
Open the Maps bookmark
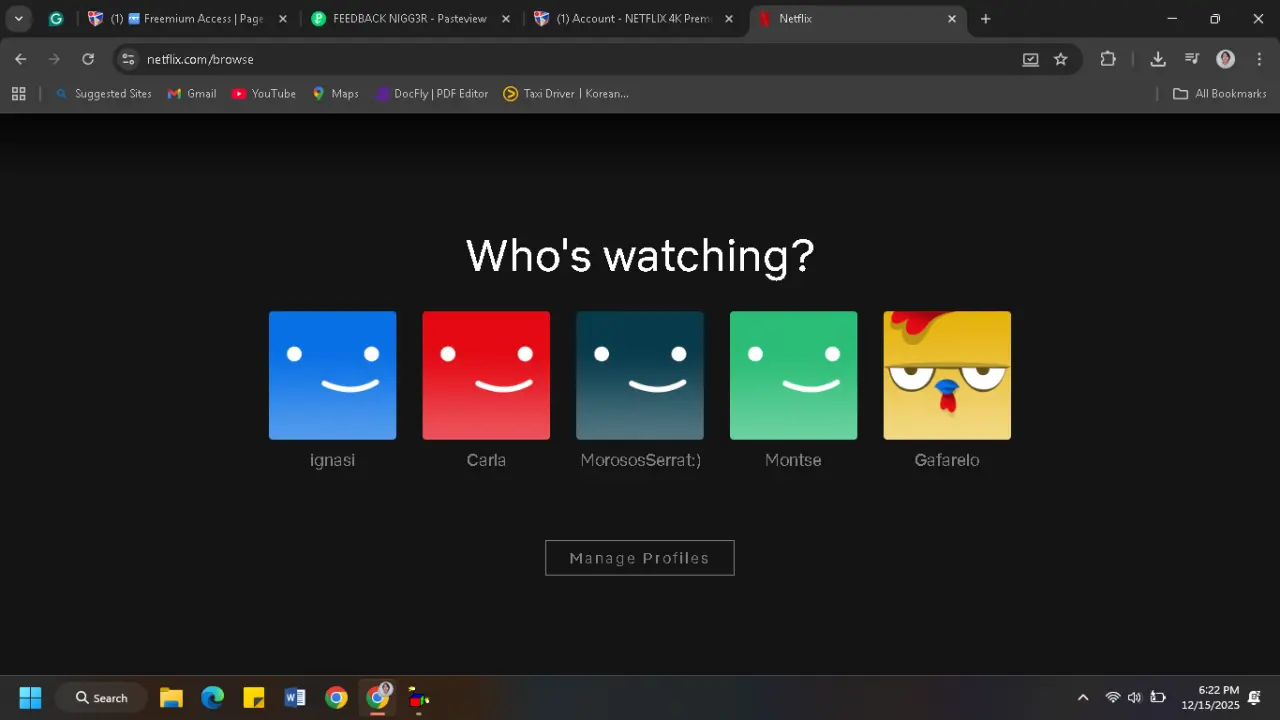point(335,93)
